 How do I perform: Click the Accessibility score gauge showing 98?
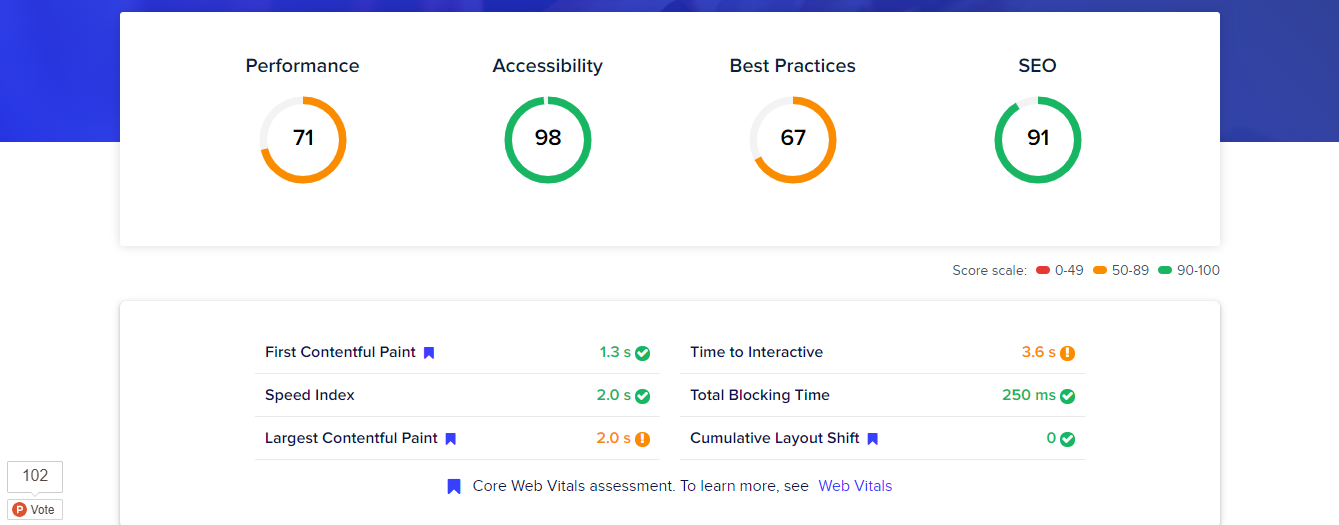click(x=548, y=140)
